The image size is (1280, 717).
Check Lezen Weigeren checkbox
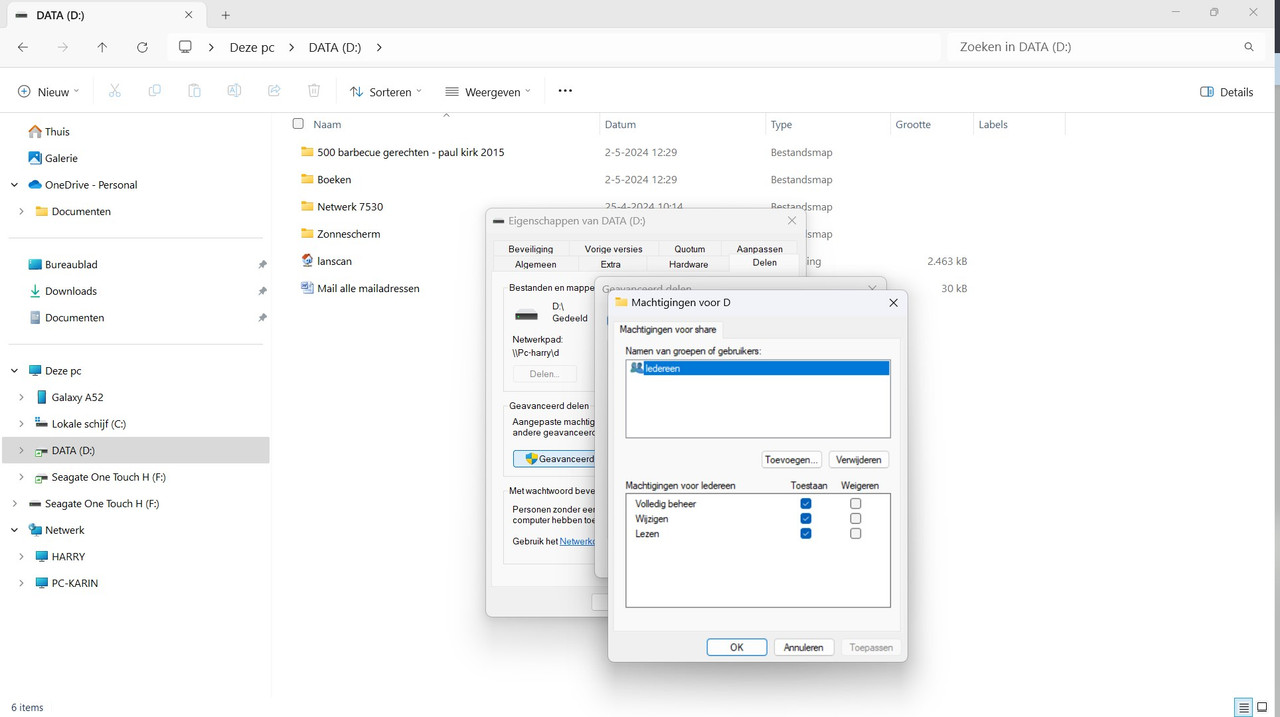coord(855,534)
